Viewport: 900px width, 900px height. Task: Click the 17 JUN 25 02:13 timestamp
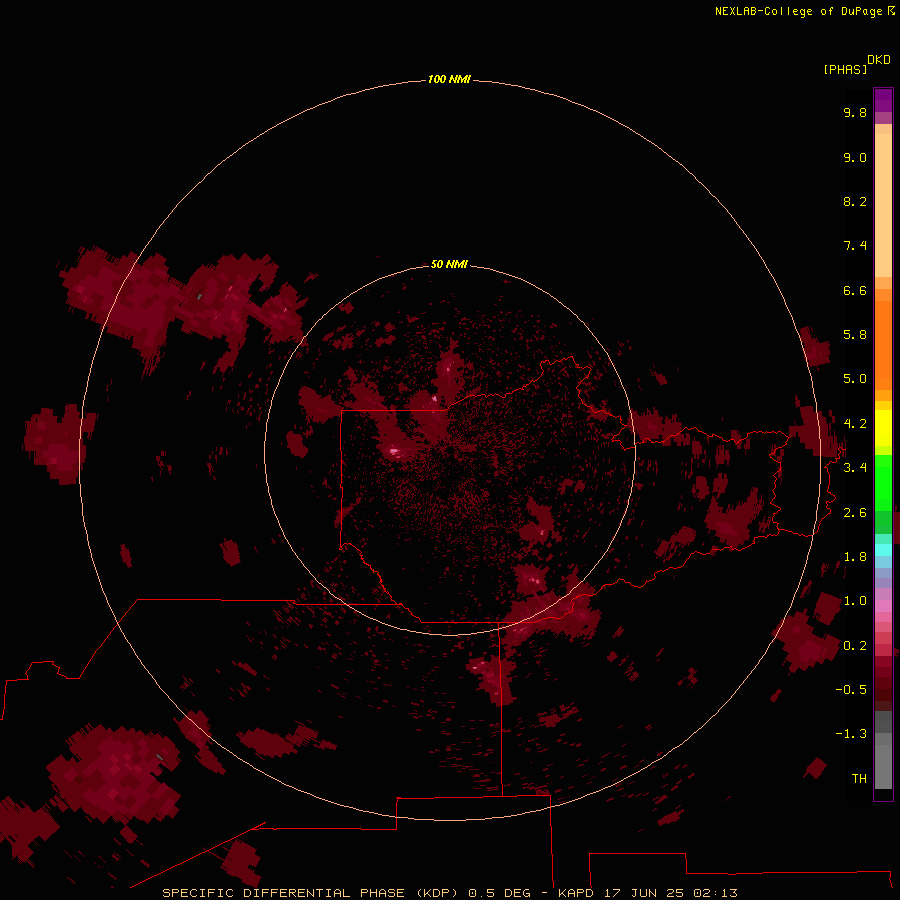click(x=670, y=893)
